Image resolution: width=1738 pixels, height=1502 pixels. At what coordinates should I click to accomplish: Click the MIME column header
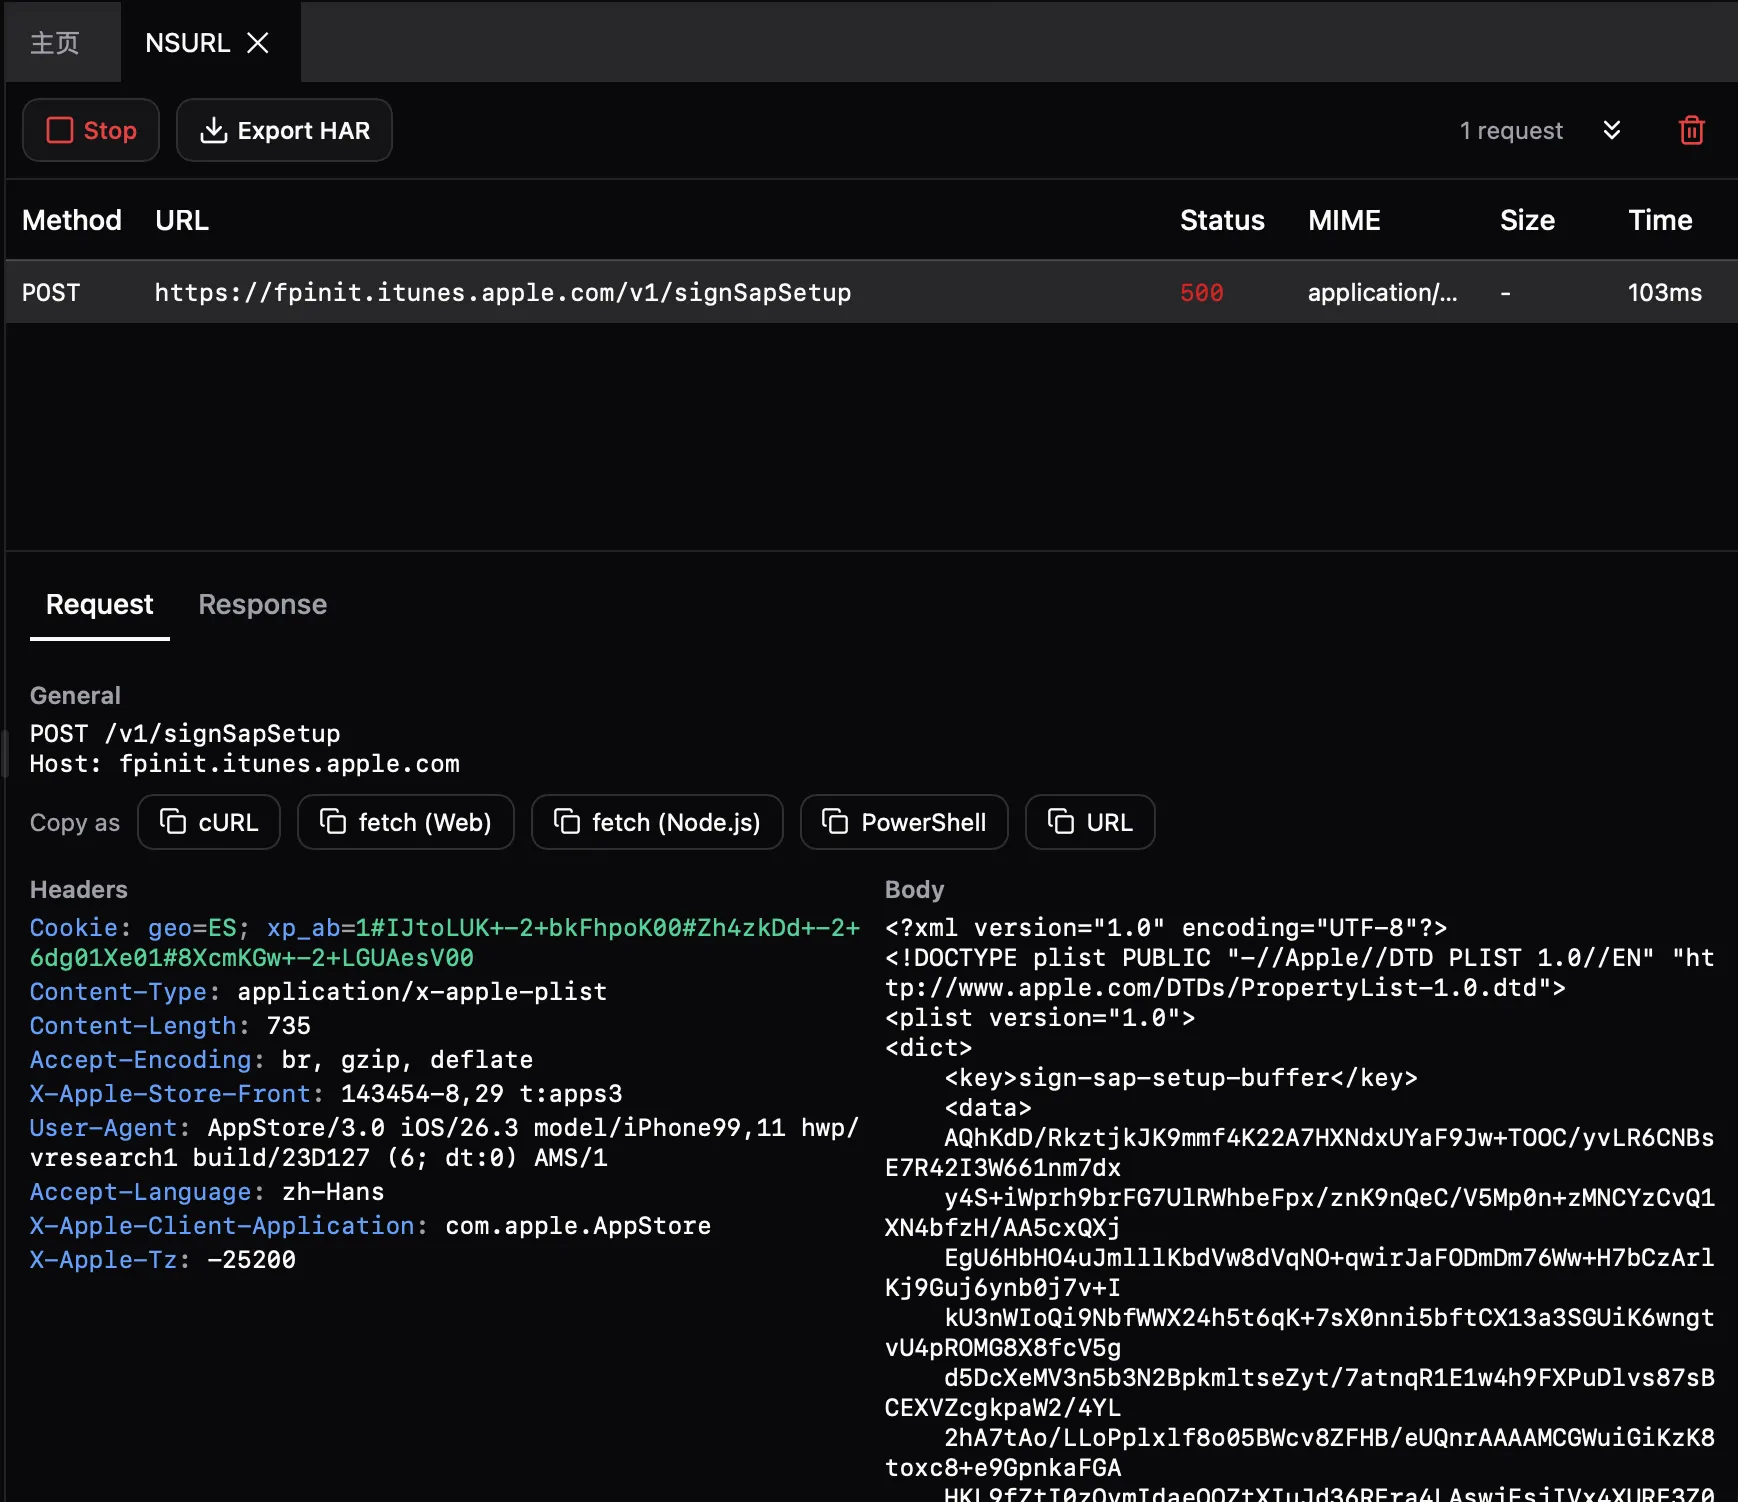coord(1344,220)
